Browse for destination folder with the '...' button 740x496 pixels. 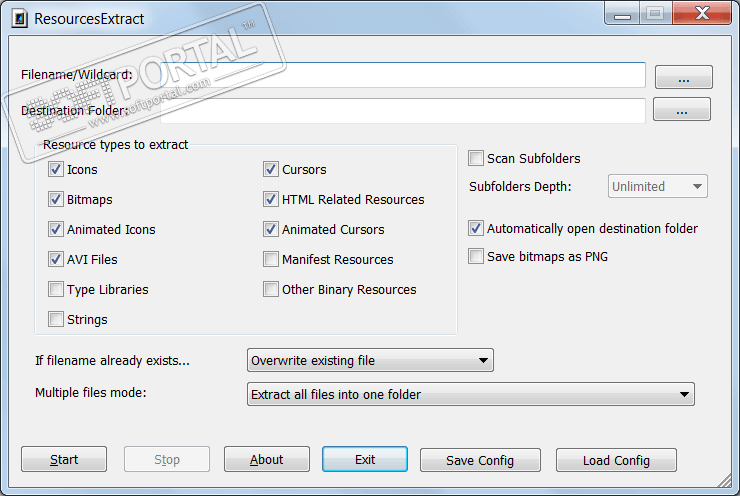(x=681, y=109)
